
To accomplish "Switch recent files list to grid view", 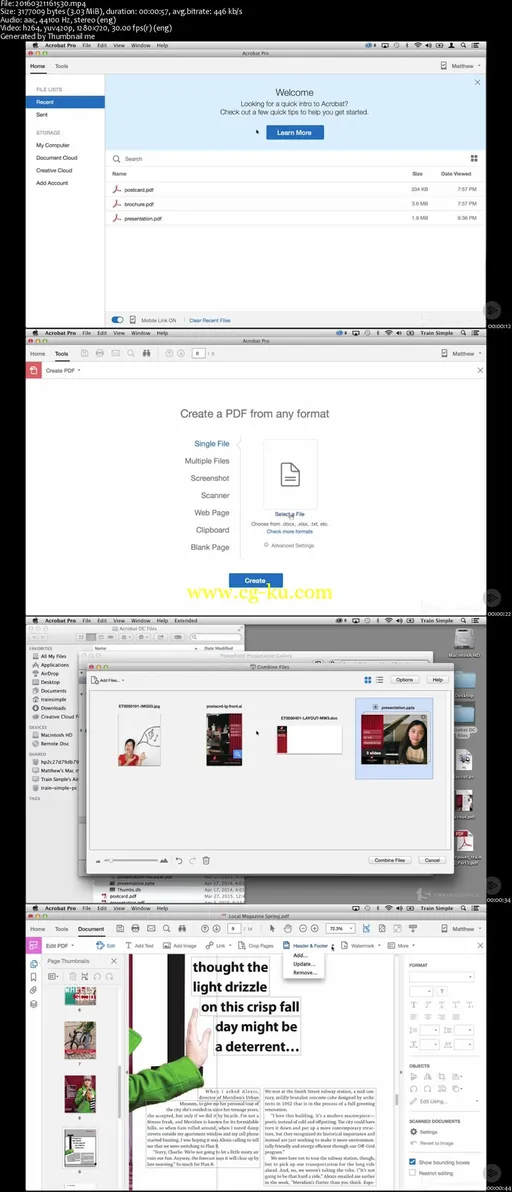I will 474,159.
